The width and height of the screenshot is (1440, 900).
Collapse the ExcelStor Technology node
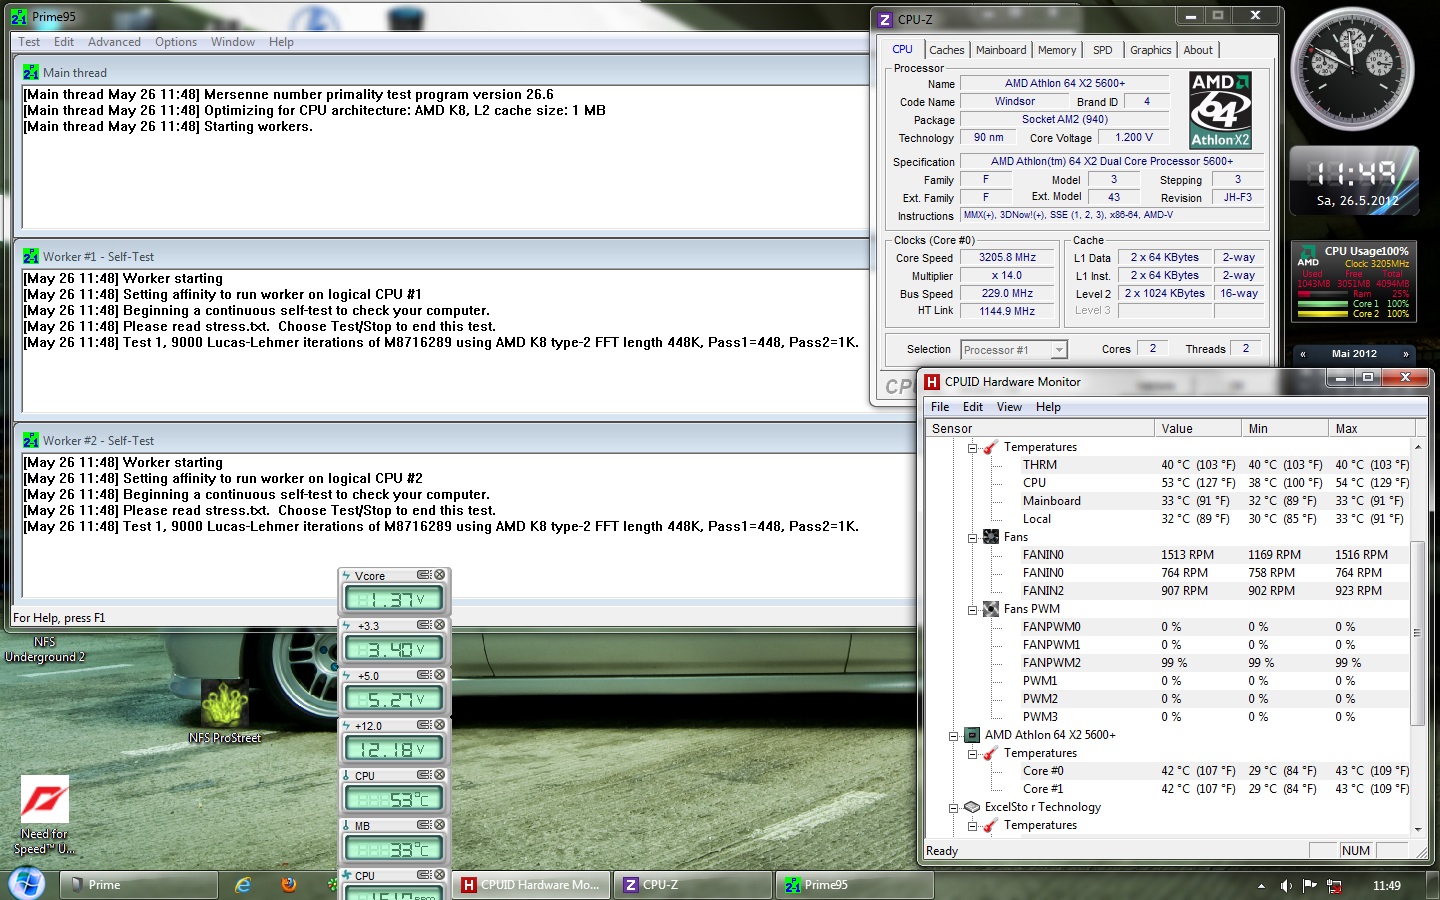(x=953, y=808)
